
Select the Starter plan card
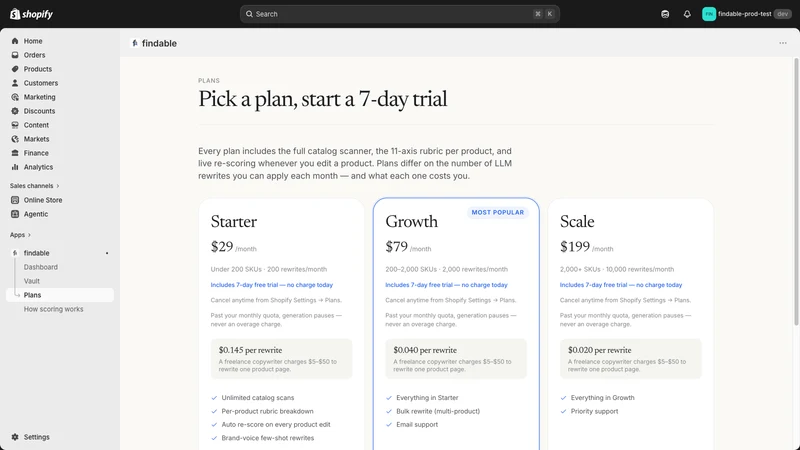282,324
